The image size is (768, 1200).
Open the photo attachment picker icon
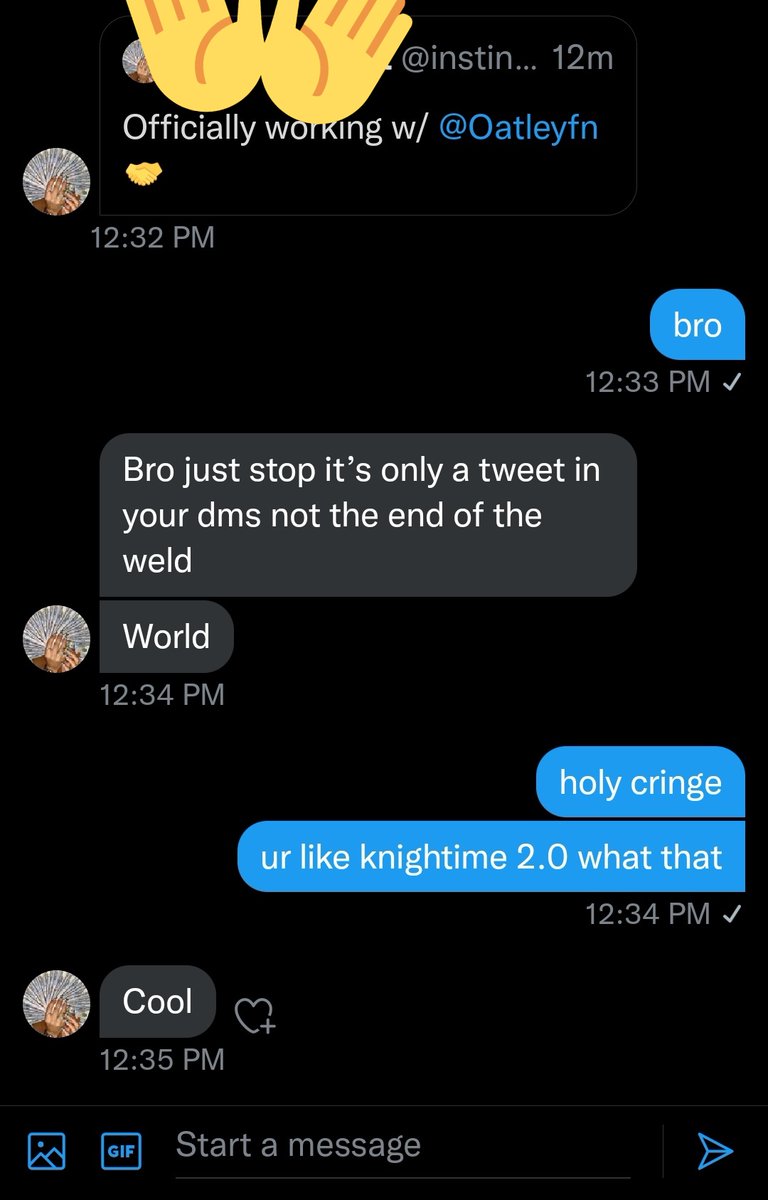tap(46, 1150)
